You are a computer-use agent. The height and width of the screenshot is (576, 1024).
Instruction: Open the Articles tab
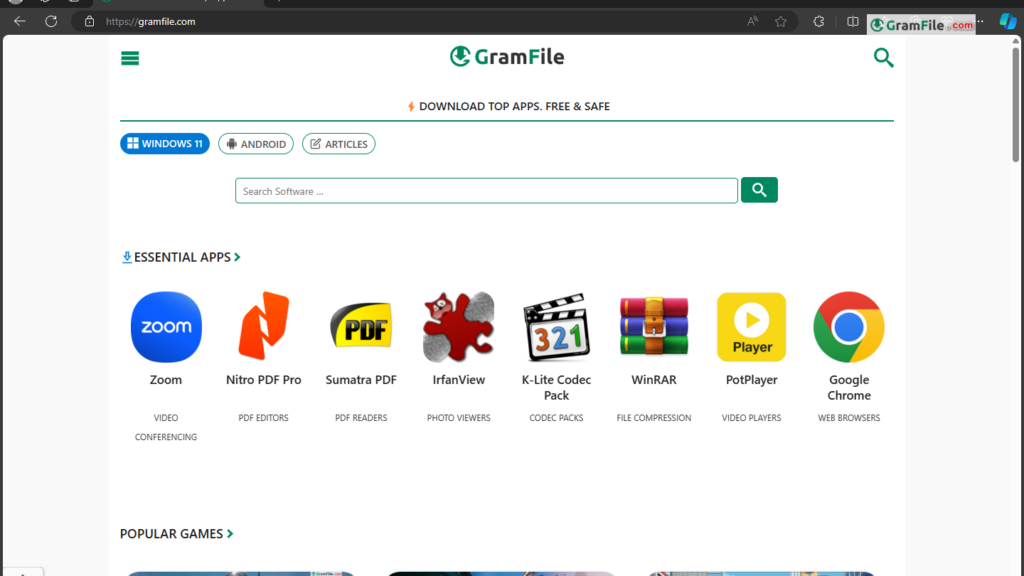pos(339,144)
